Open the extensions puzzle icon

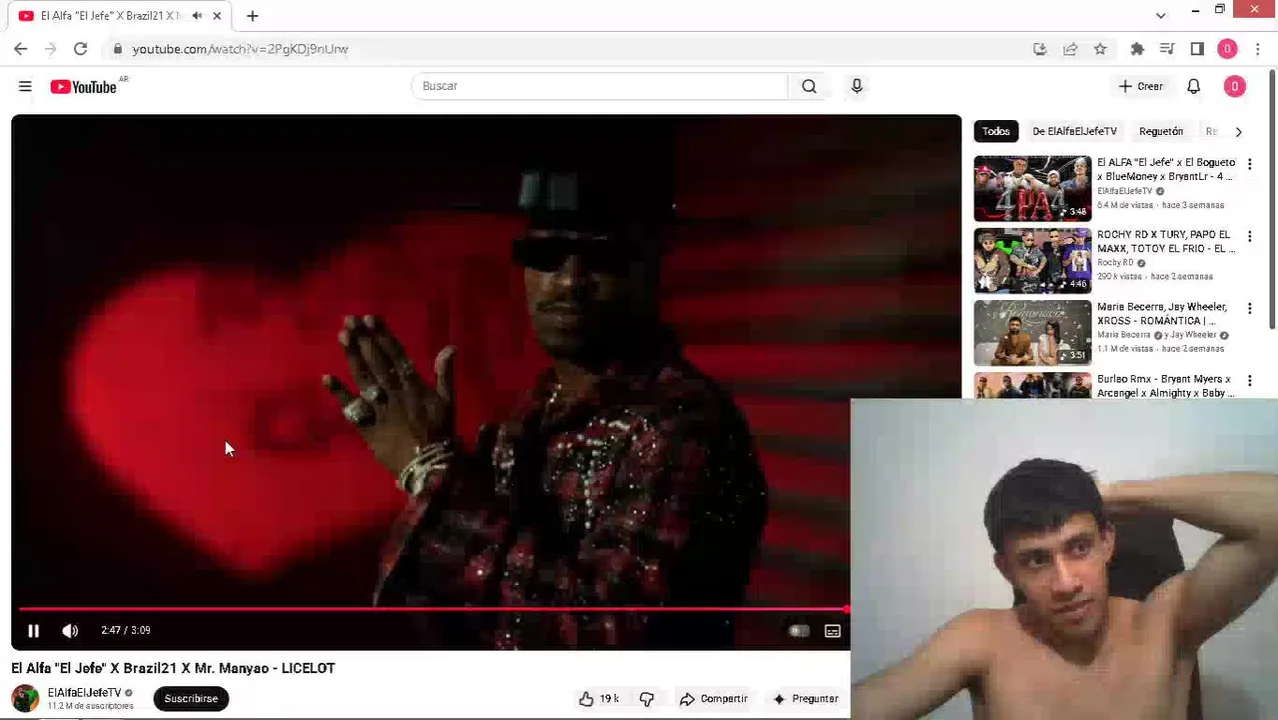coord(1137,49)
